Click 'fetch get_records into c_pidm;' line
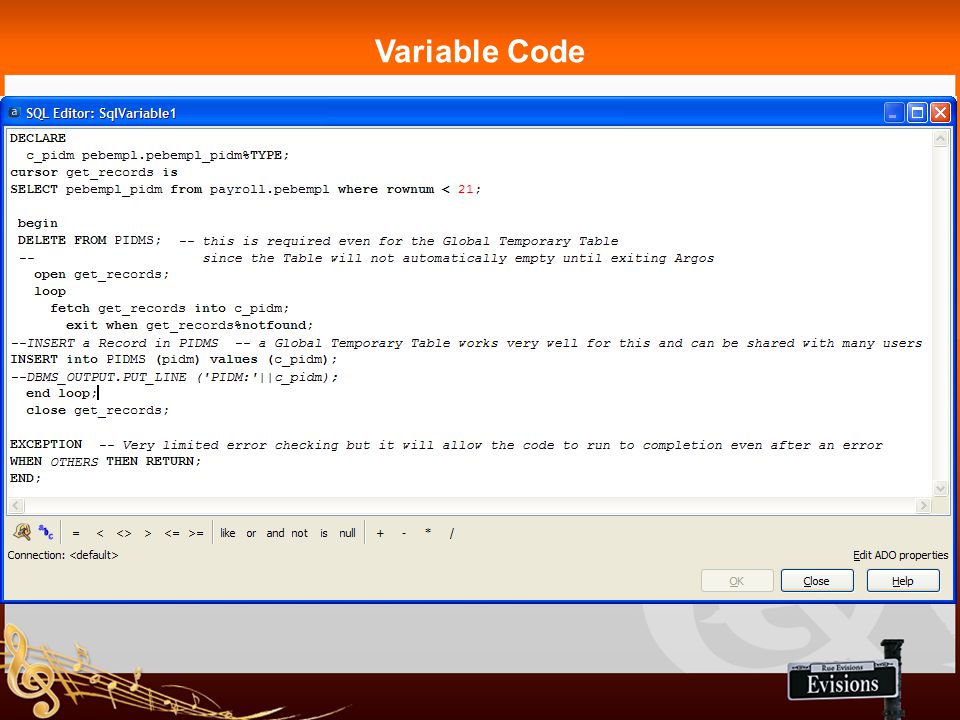The image size is (960, 720). [x=170, y=308]
